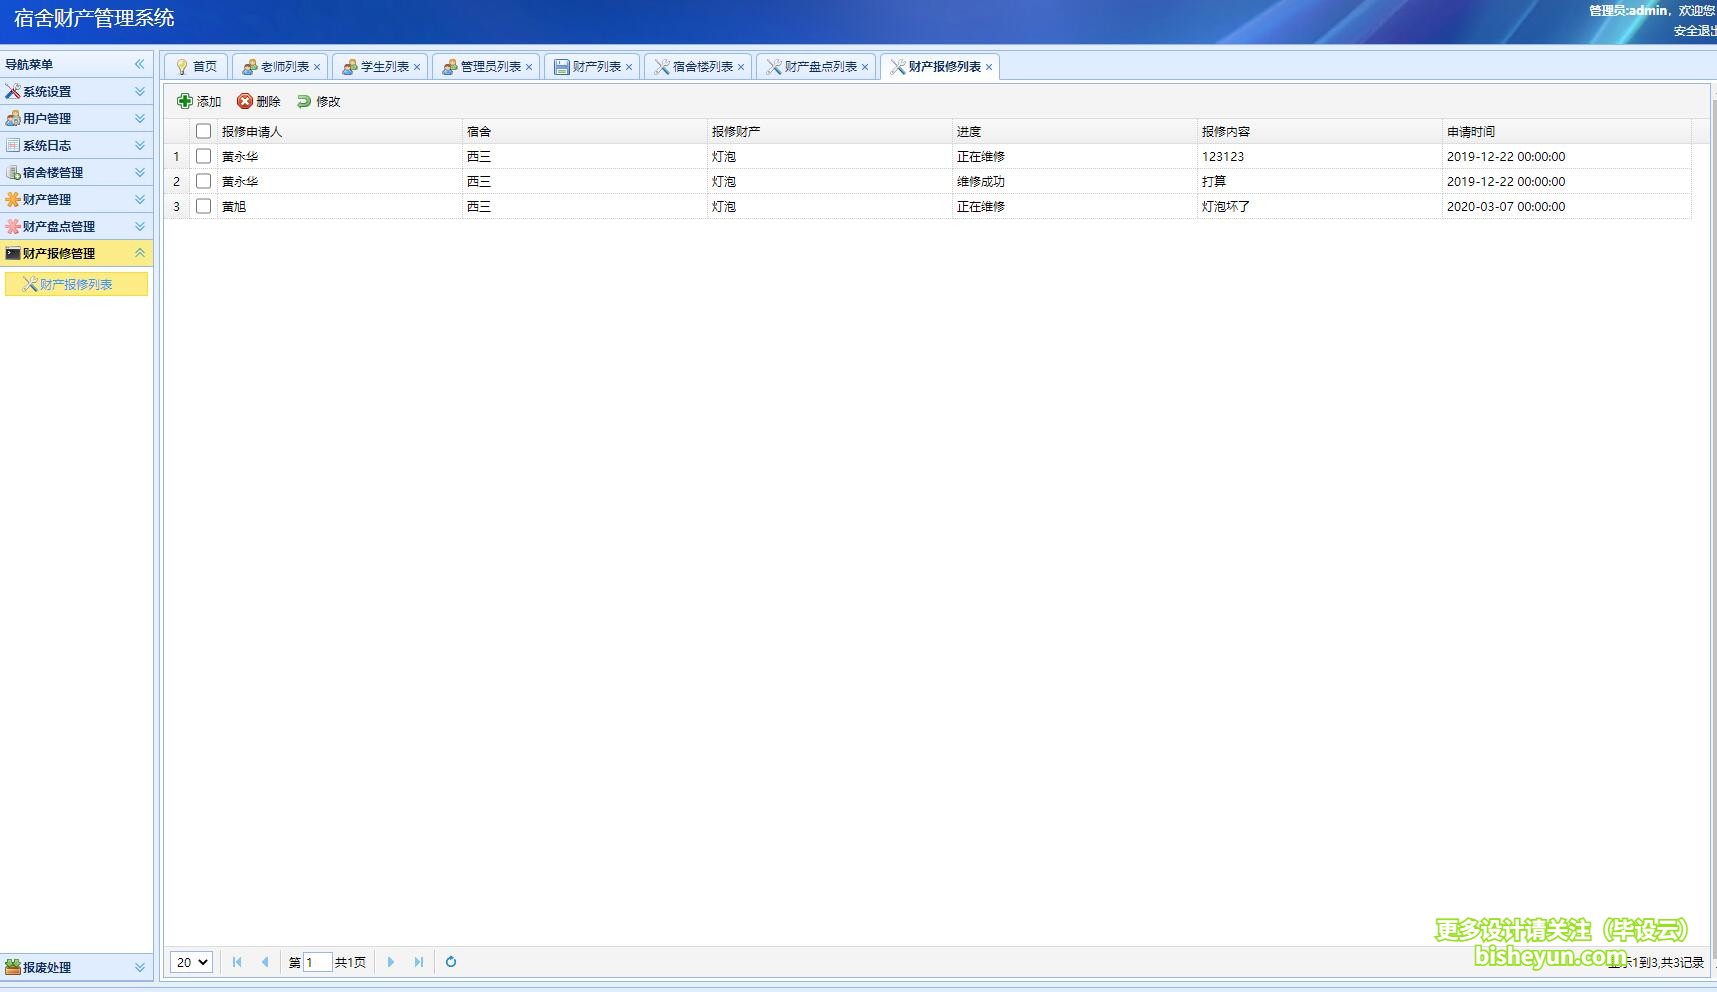The image size is (1717, 992).
Task: Expand the 报废处理 section chevron
Action: pos(140,967)
